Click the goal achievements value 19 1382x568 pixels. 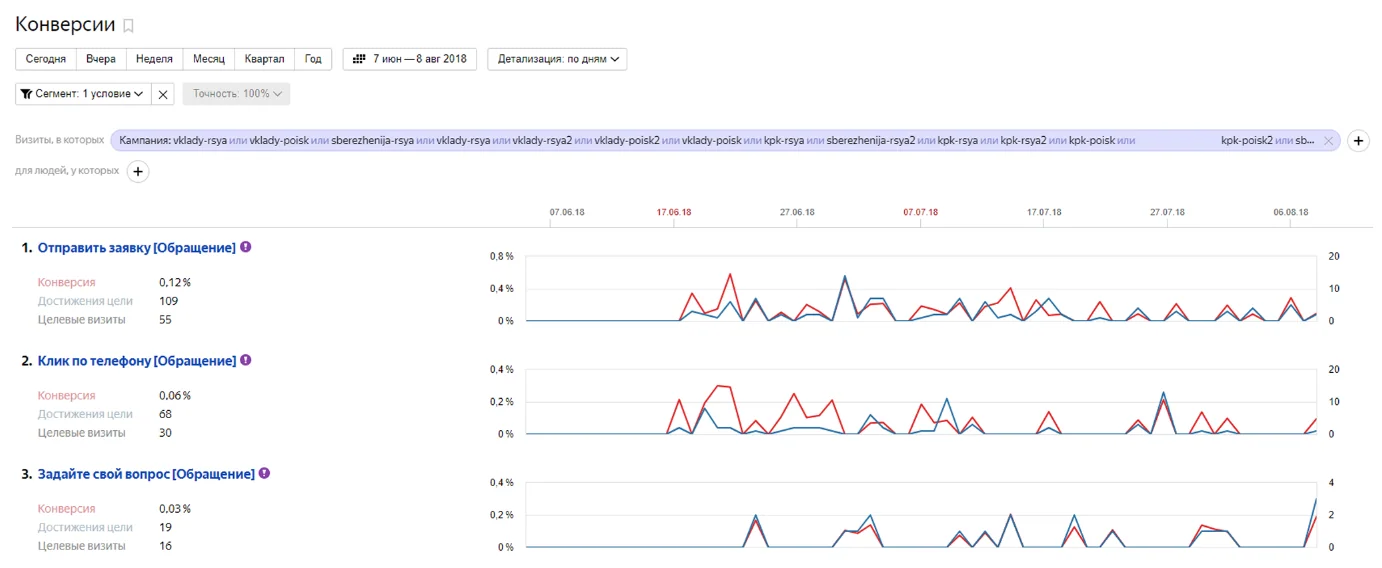click(165, 527)
